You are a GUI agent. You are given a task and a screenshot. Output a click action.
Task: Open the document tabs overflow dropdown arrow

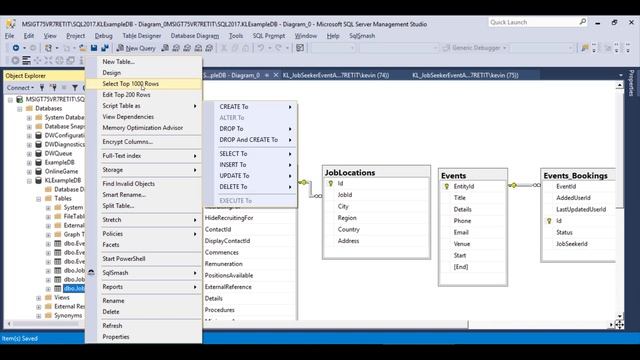click(621, 75)
